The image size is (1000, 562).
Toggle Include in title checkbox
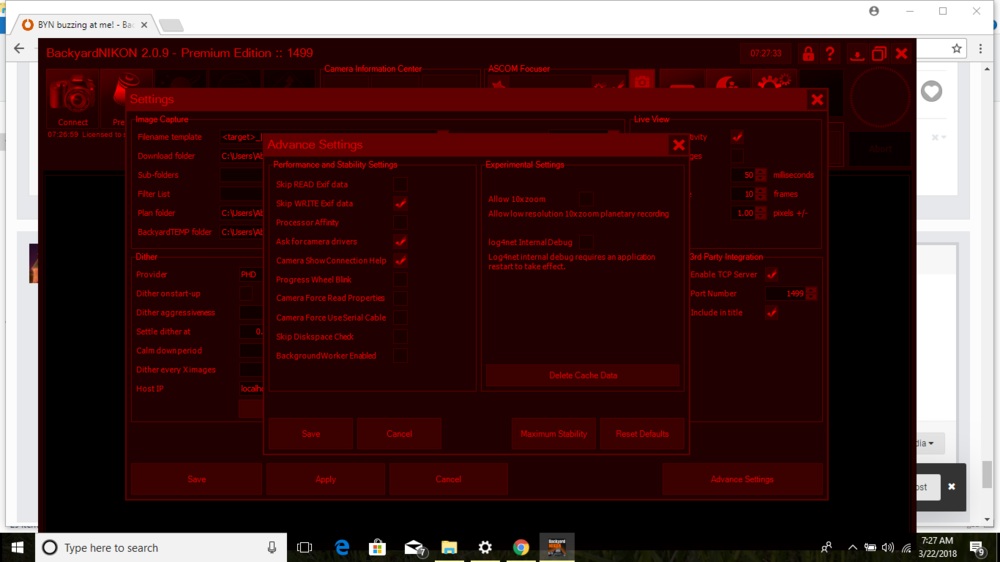tap(772, 313)
